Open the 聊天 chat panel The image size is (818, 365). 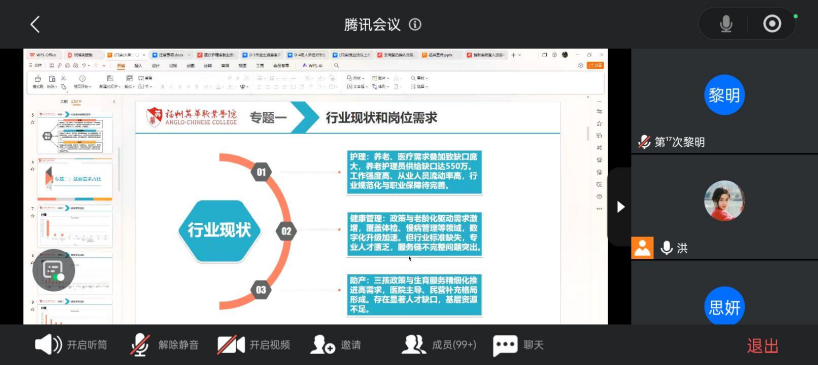click(518, 345)
